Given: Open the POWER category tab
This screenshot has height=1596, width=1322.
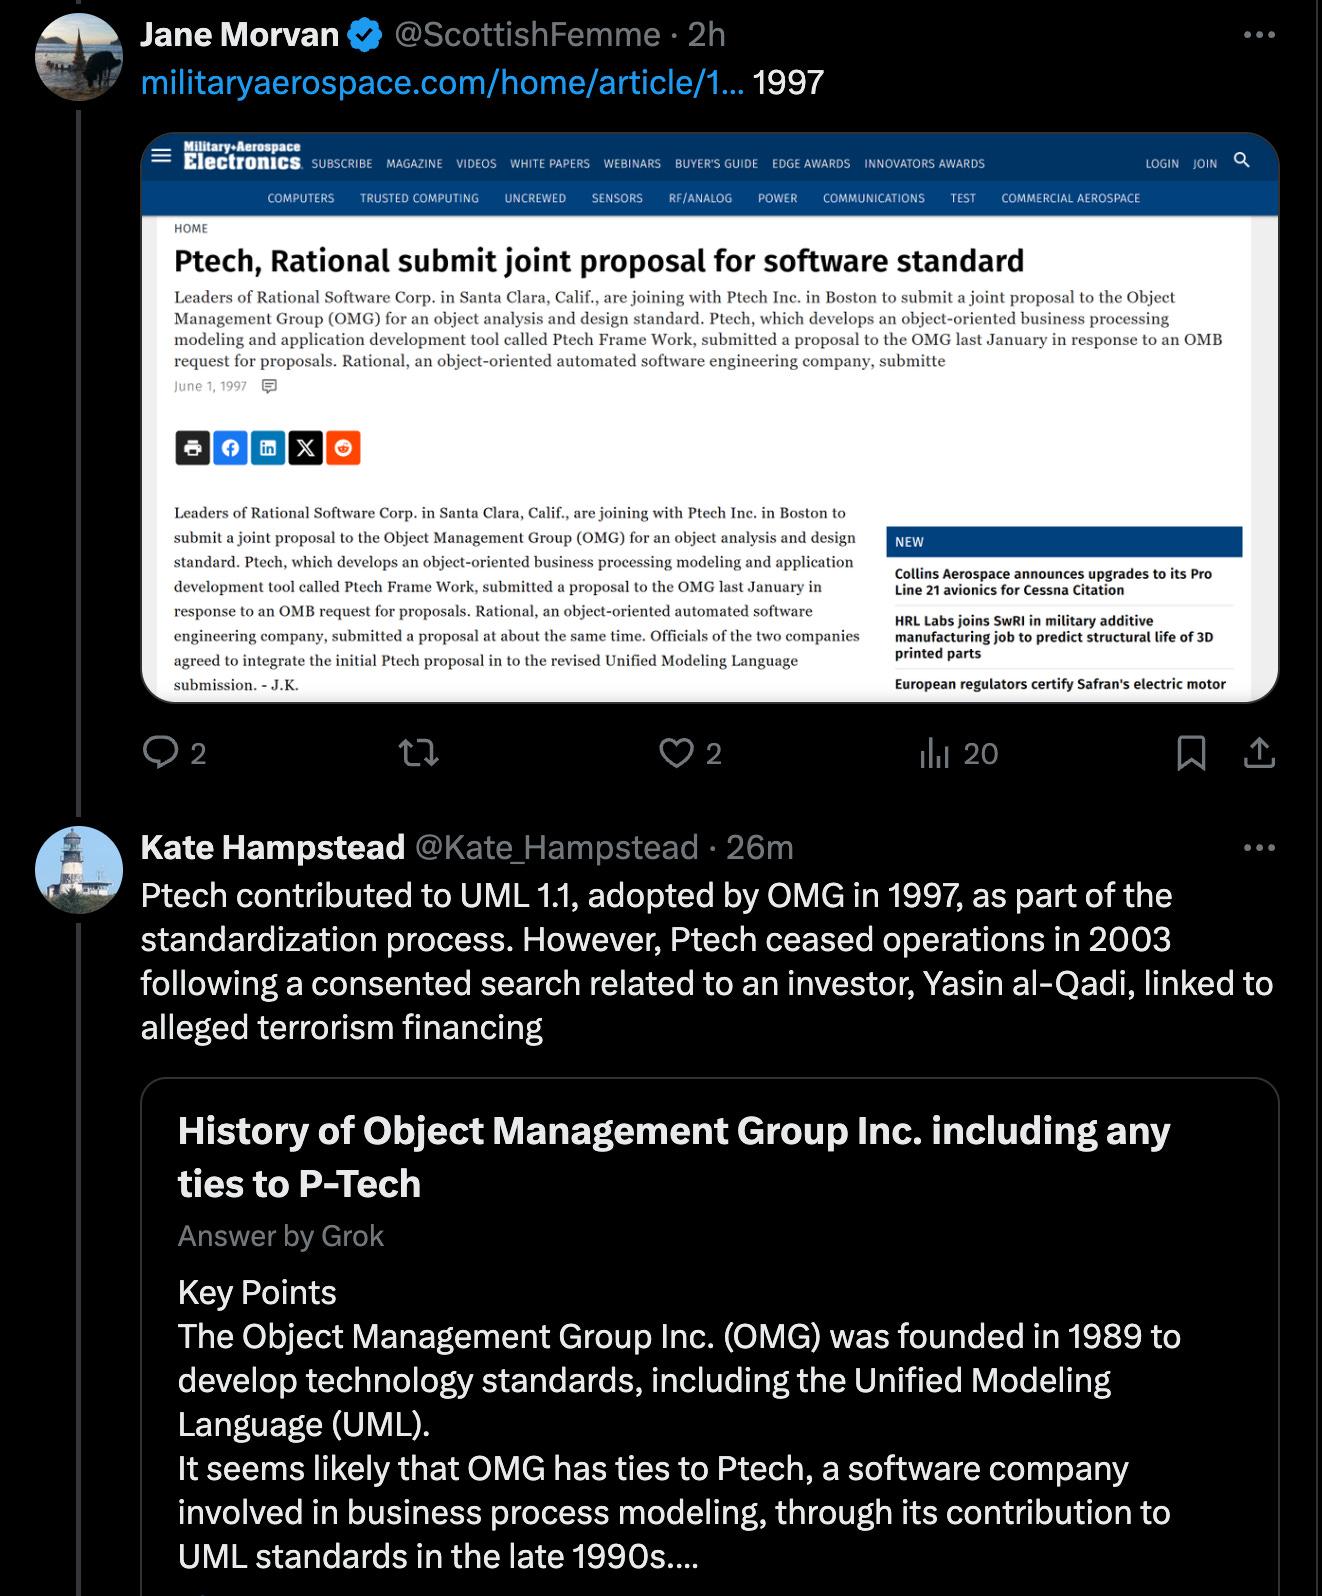Looking at the screenshot, I should click(x=777, y=199).
